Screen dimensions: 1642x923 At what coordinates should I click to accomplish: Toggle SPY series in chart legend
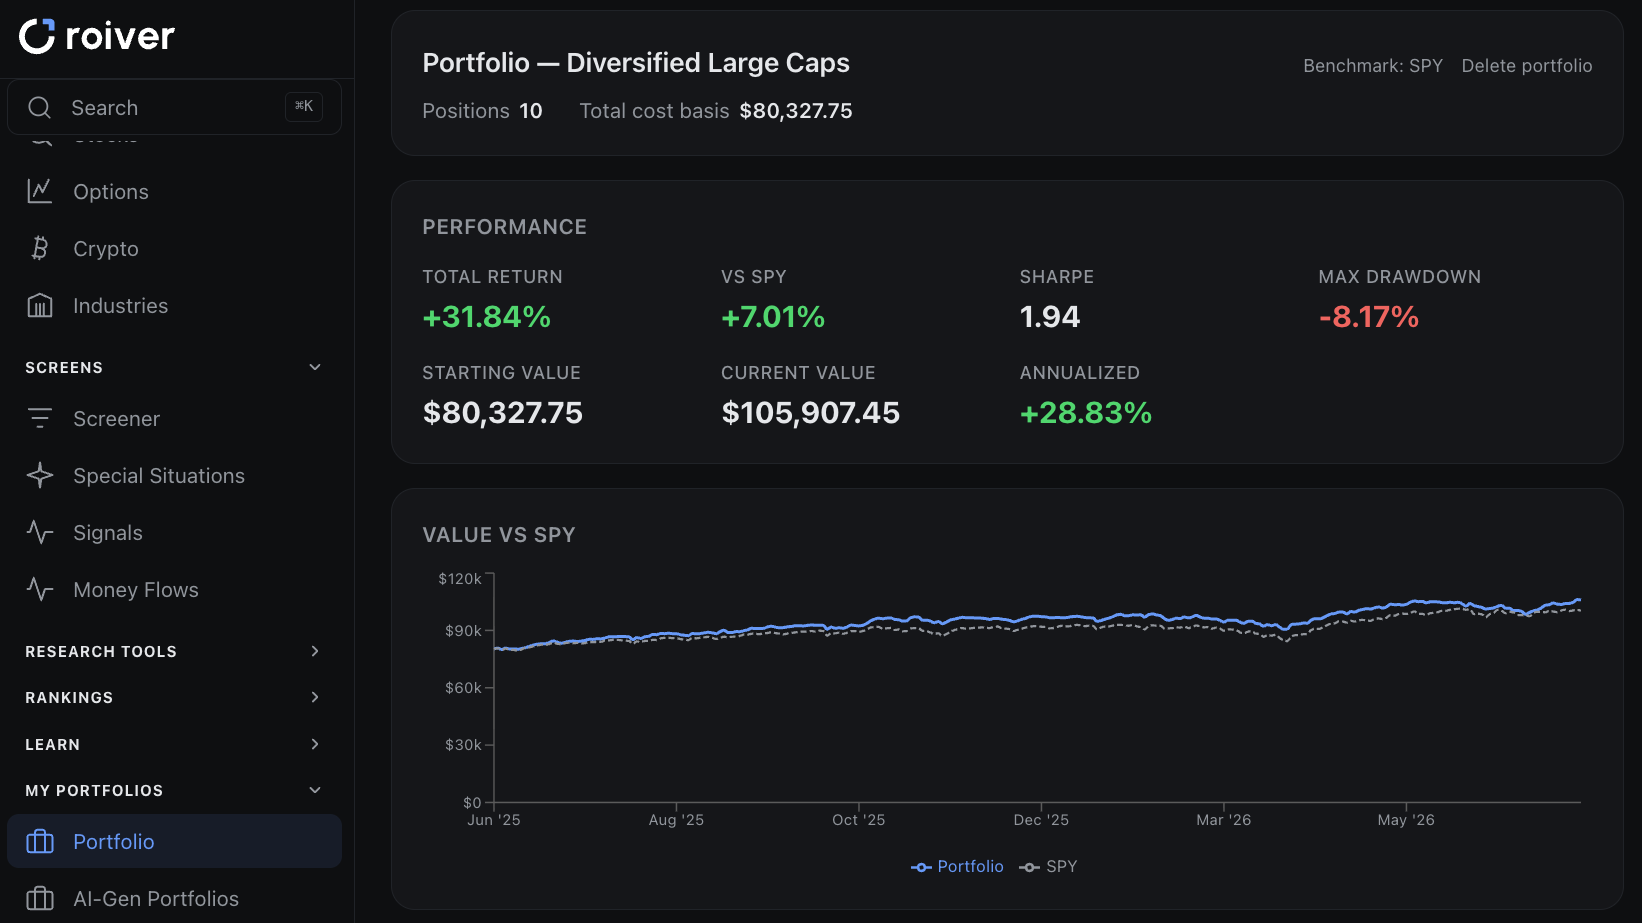point(1048,866)
